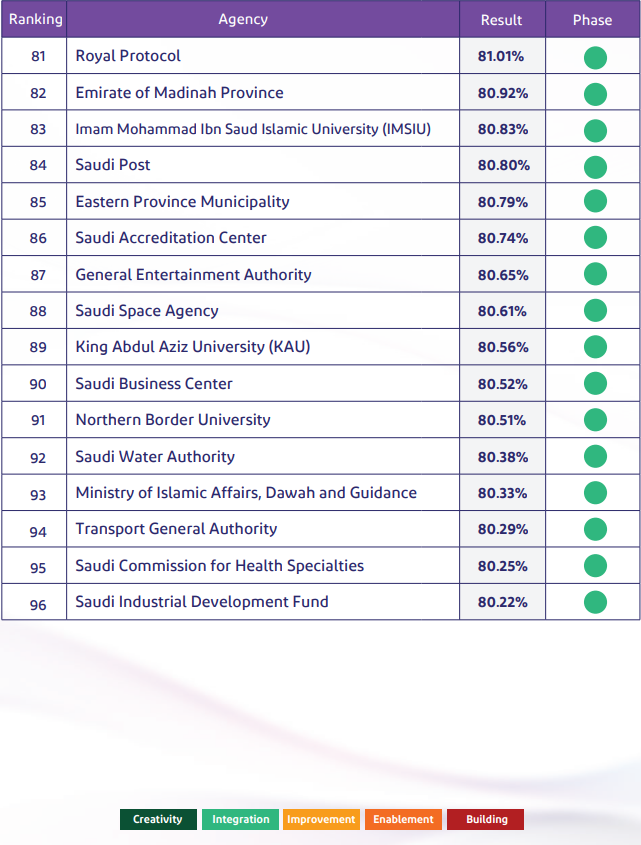Click the yellow Improvement legend label
Image resolution: width=641 pixels, height=845 pixels.
click(321, 820)
